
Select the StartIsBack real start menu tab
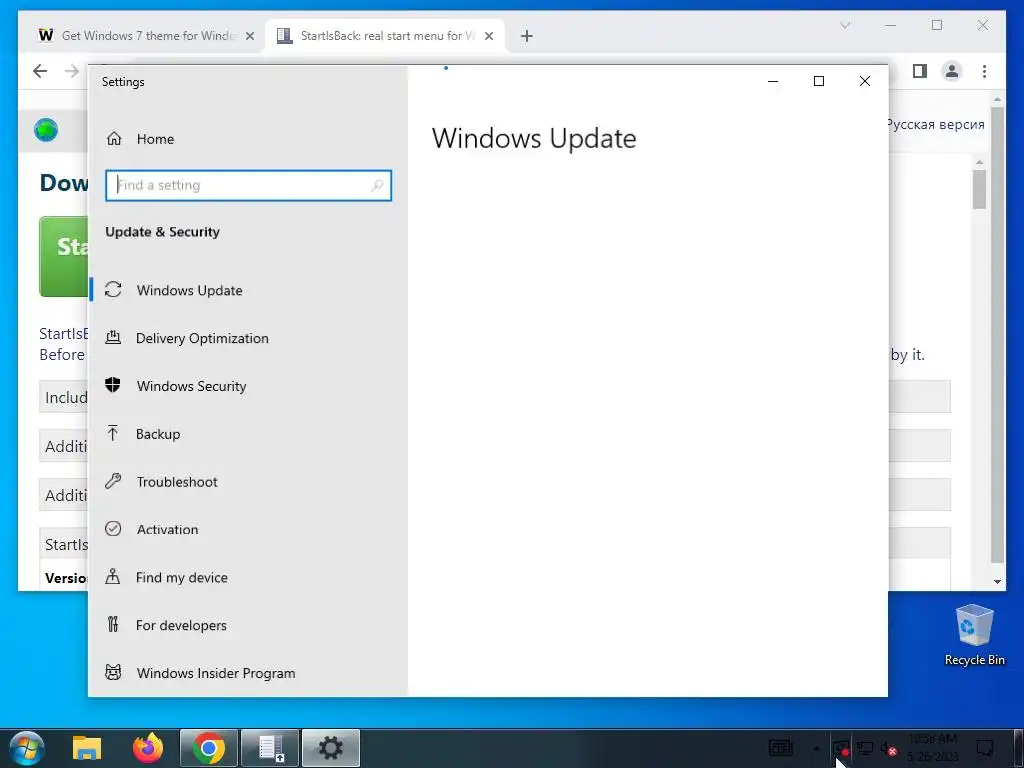pyautogui.click(x=387, y=36)
